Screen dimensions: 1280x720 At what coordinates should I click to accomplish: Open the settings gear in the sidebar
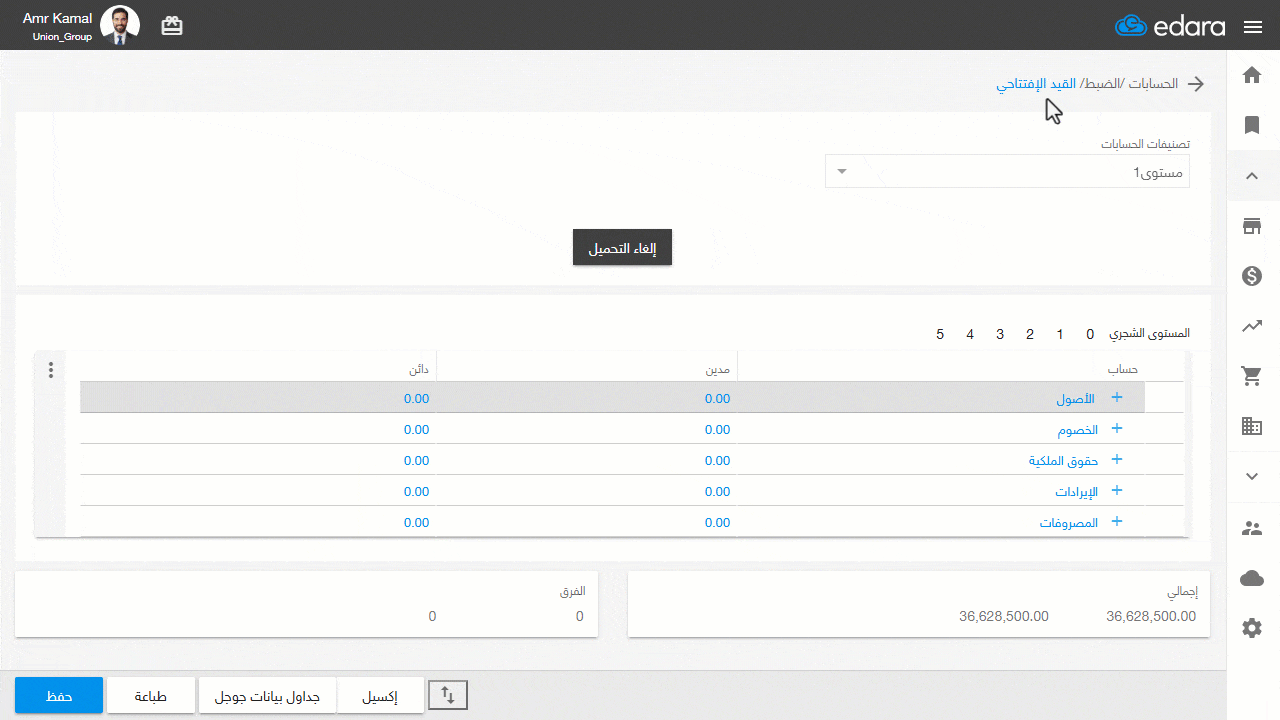(1252, 628)
